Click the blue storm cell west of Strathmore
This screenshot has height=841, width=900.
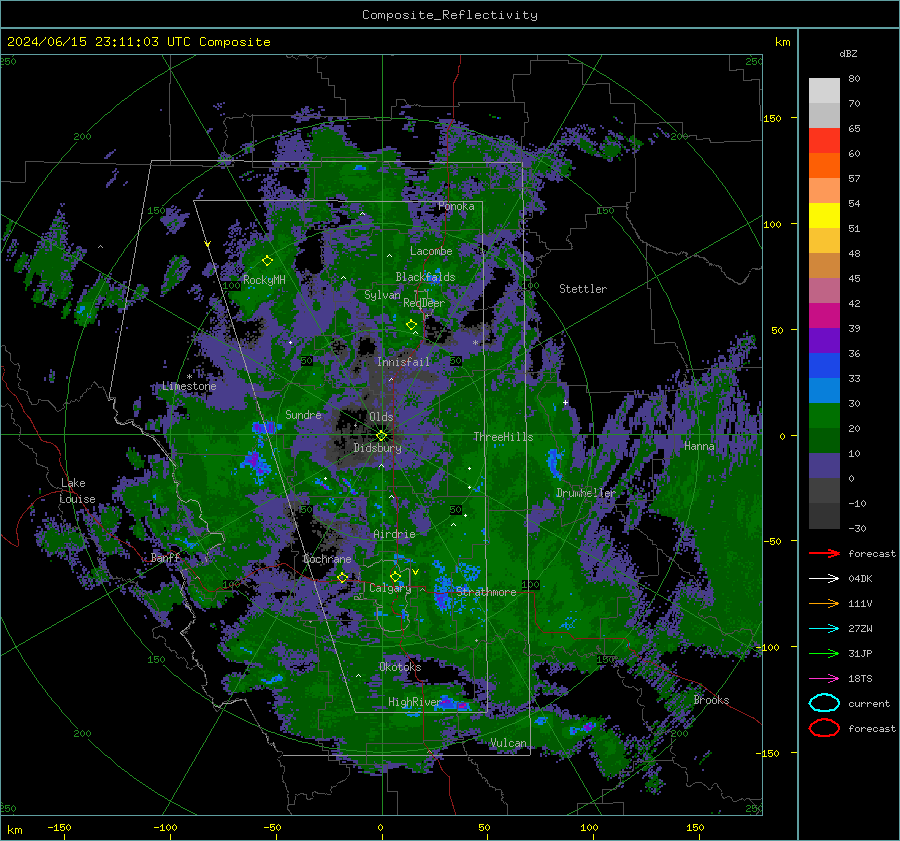(443, 594)
